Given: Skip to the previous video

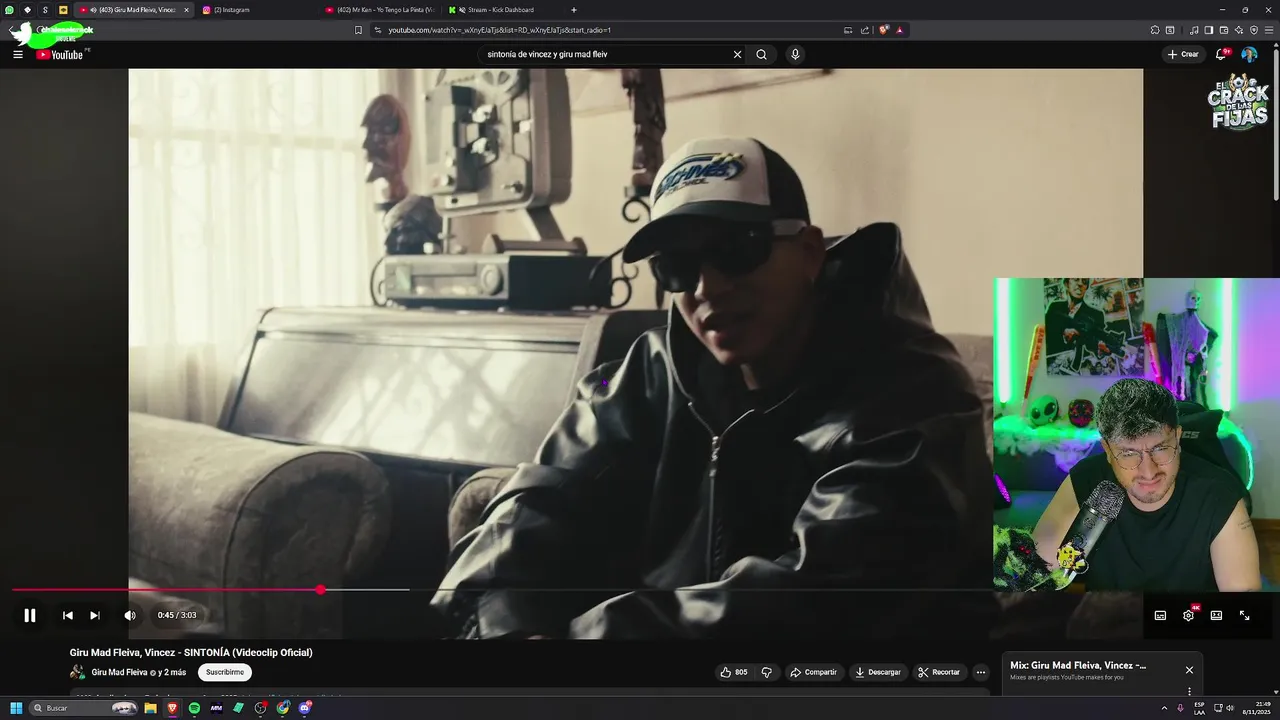Looking at the screenshot, I should tap(67, 615).
